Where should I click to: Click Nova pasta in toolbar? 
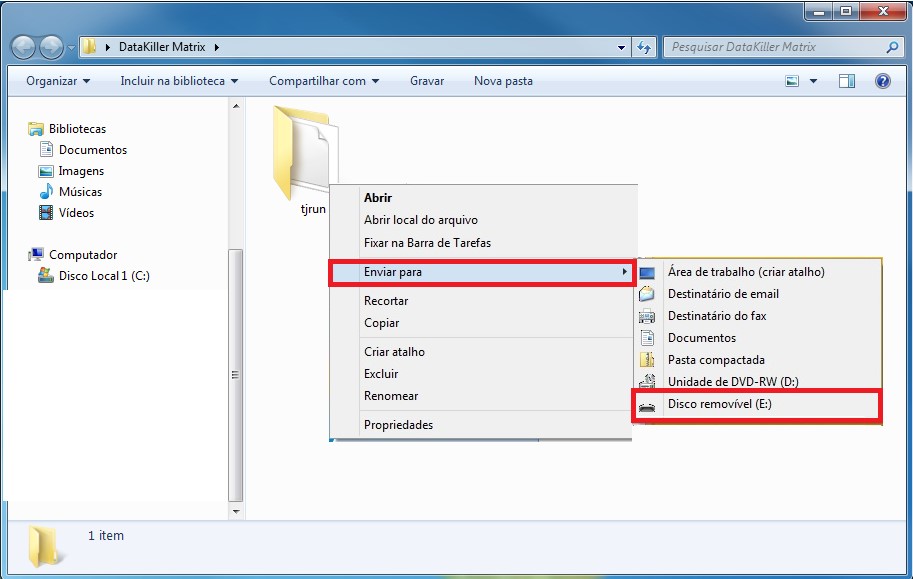[503, 81]
